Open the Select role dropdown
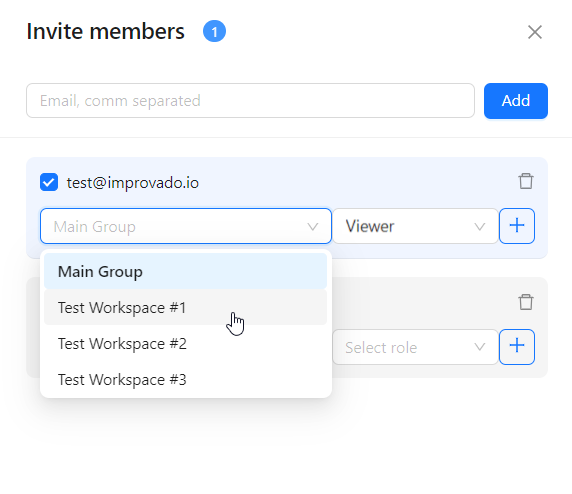Image resolution: width=572 pixels, height=494 pixels. tap(415, 347)
